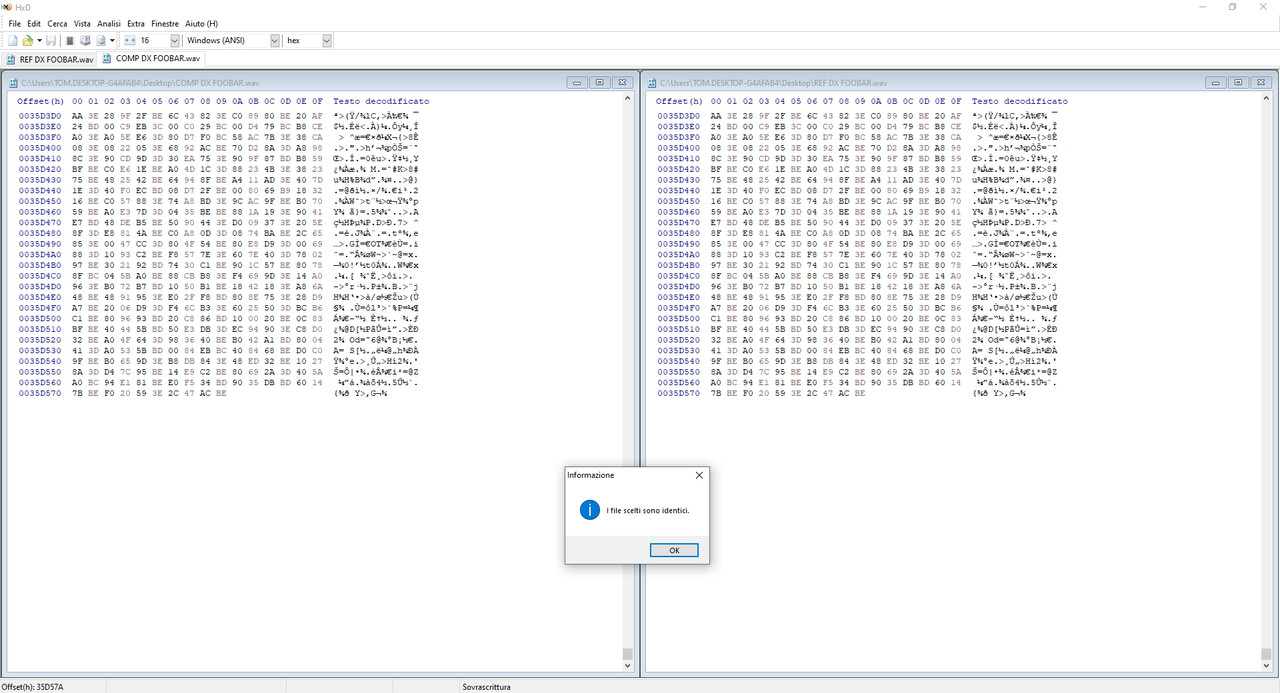Click the HxD application icon in title bar

(x=7, y=7)
